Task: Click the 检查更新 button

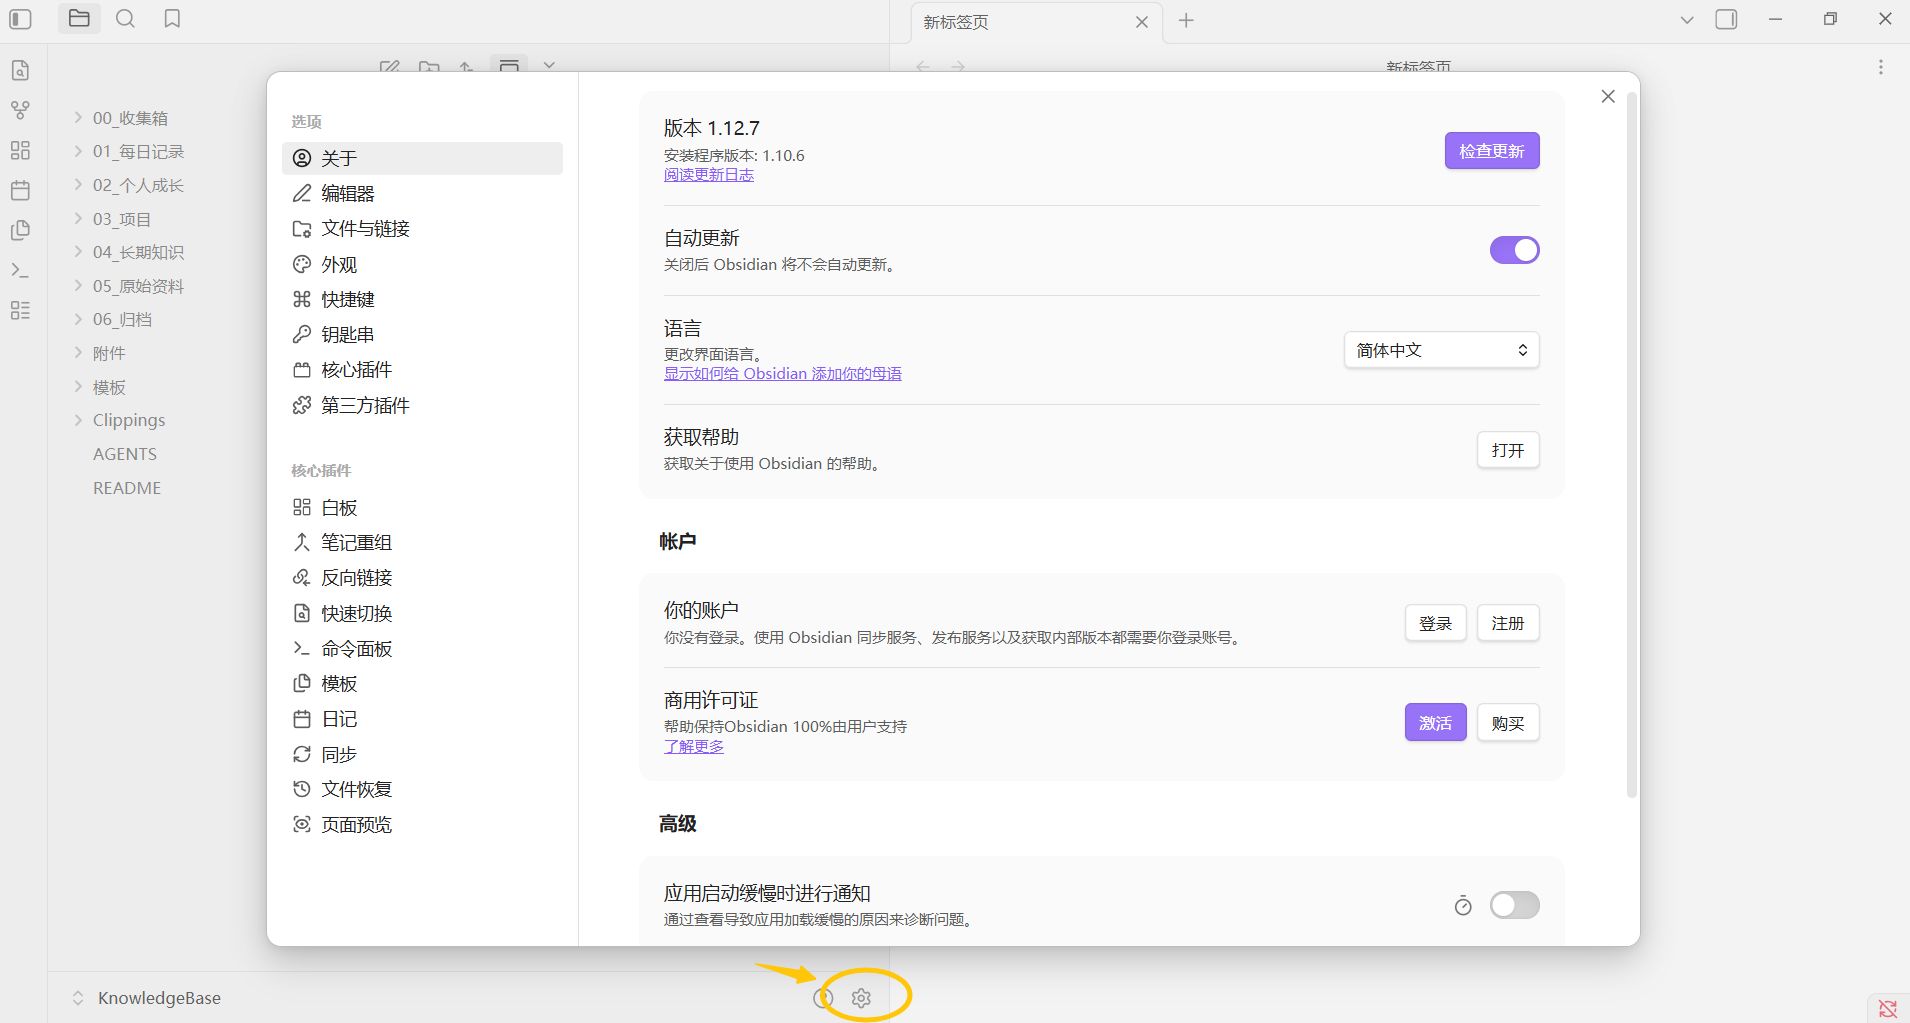Action: [1491, 151]
